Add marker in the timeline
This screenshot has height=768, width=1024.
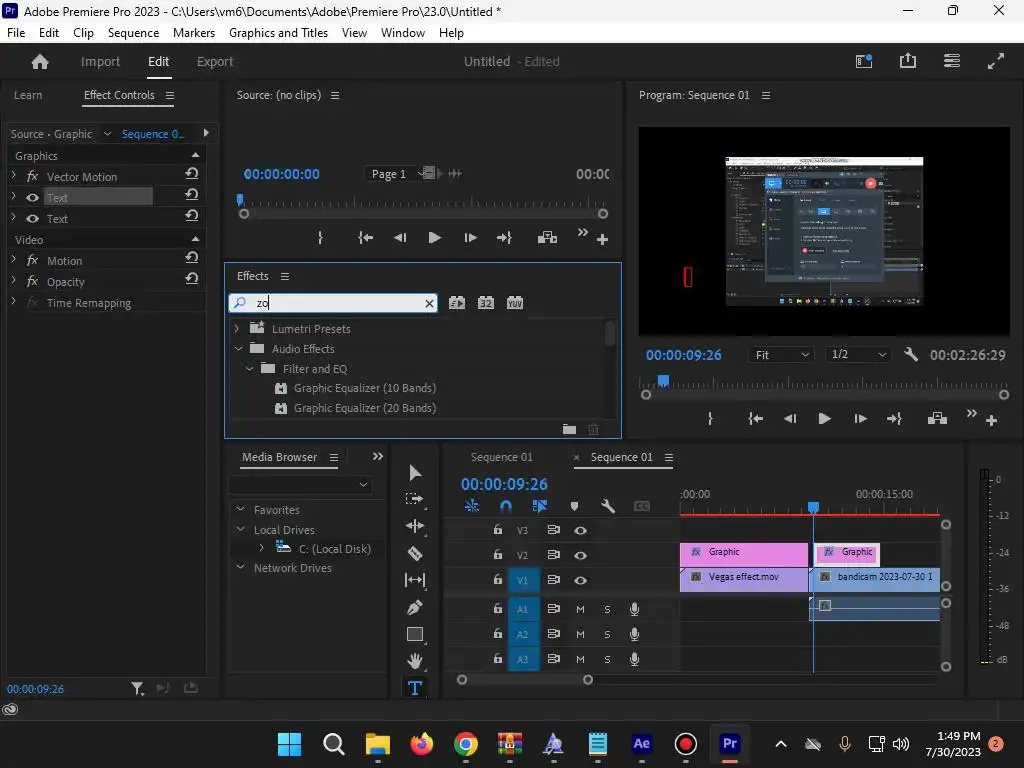574,506
